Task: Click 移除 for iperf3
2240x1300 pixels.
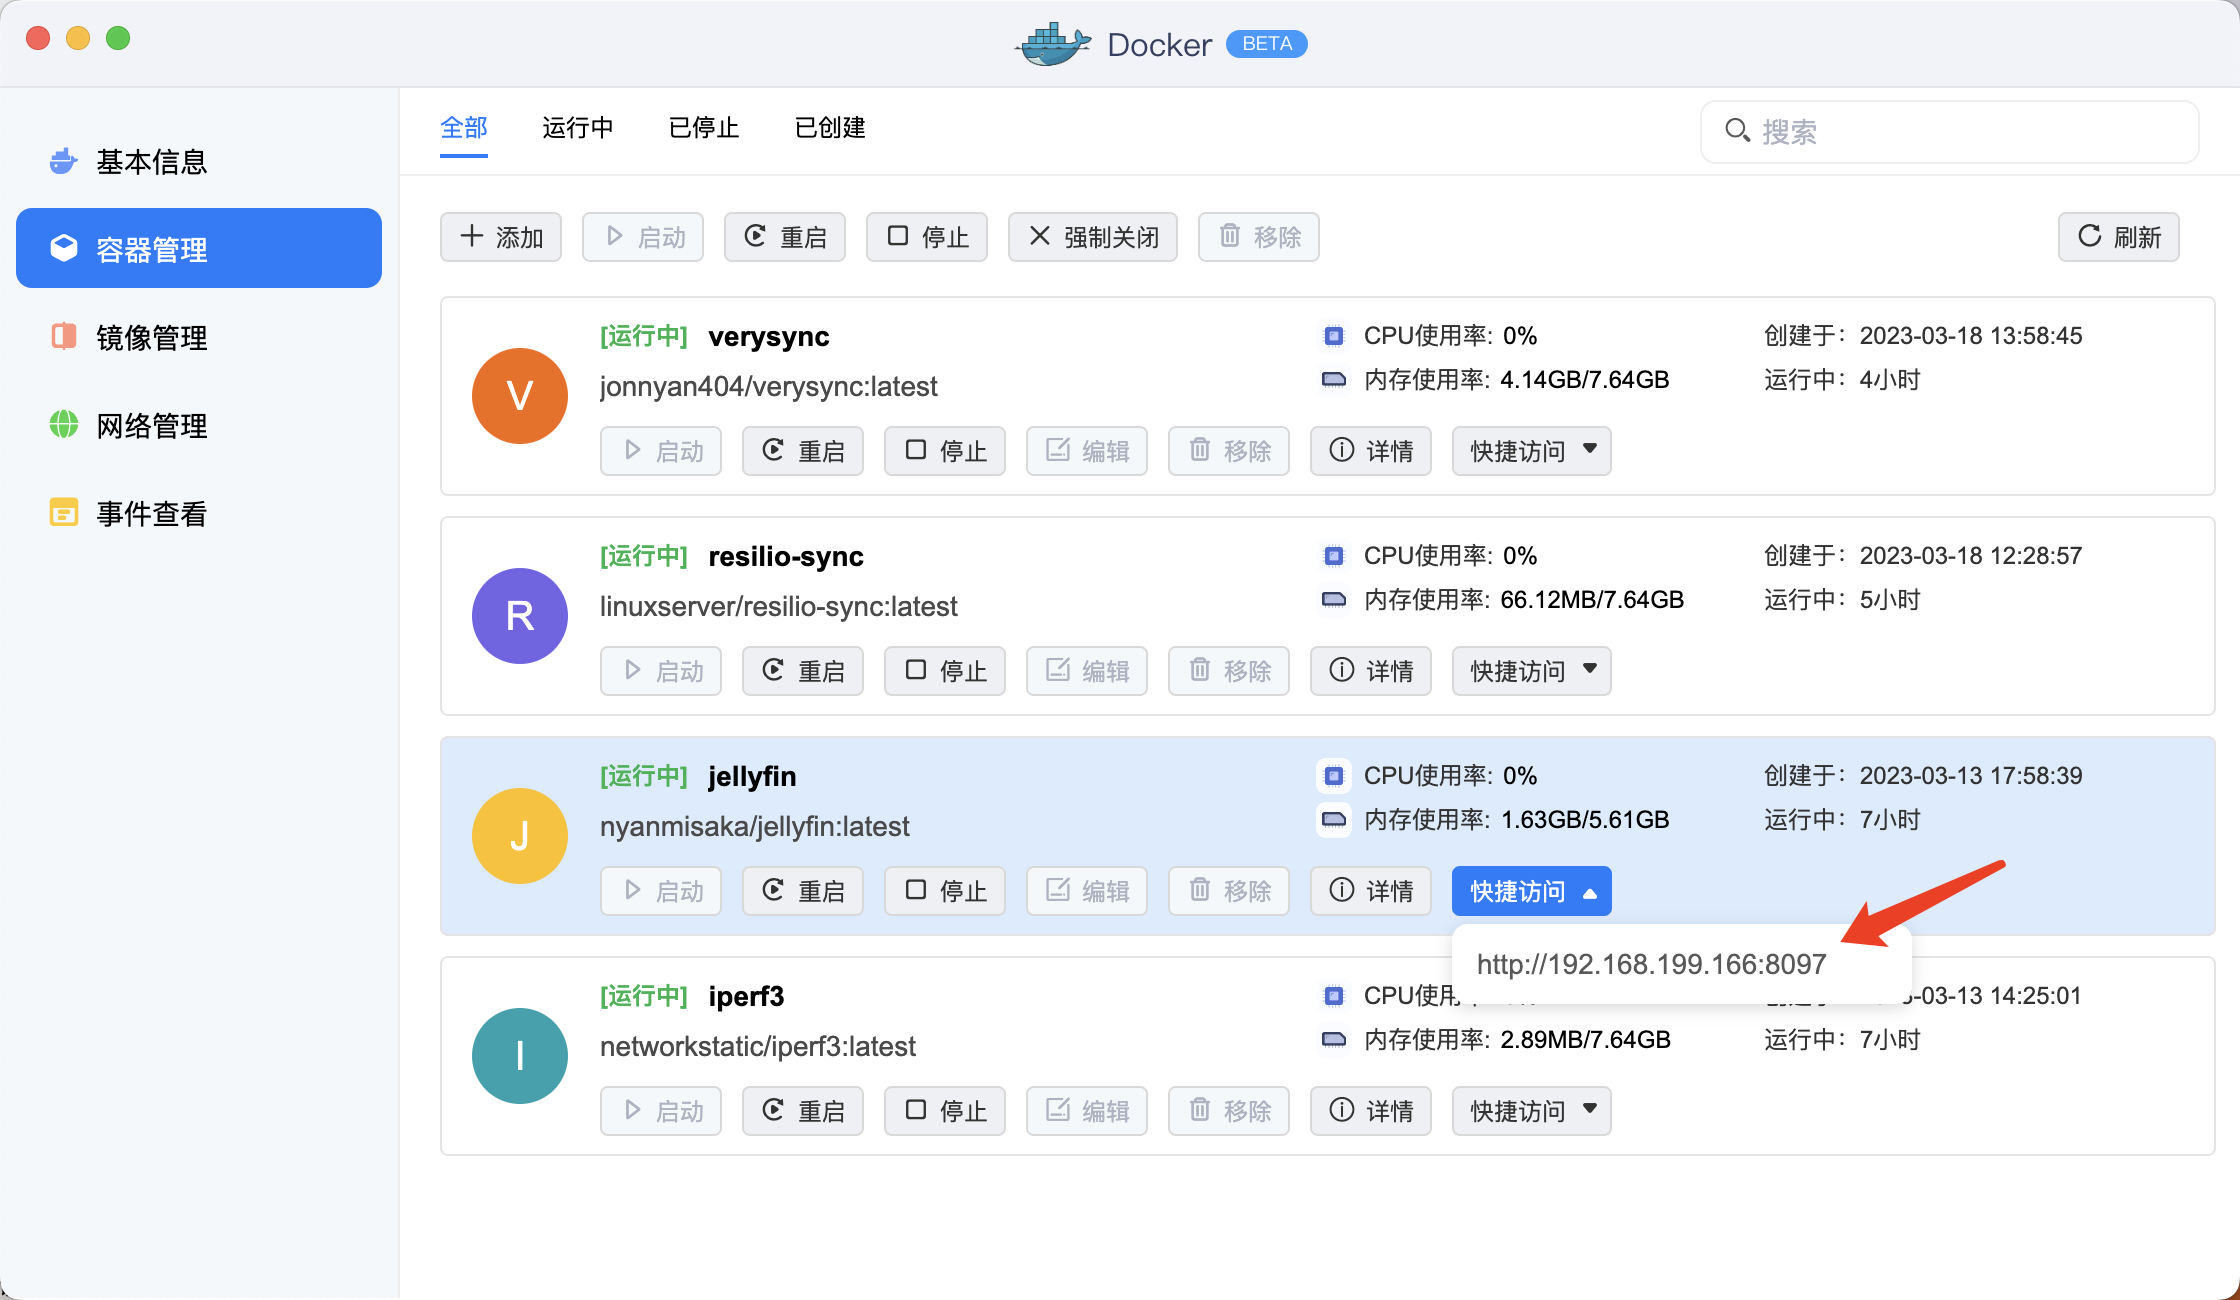Action: coord(1229,1111)
